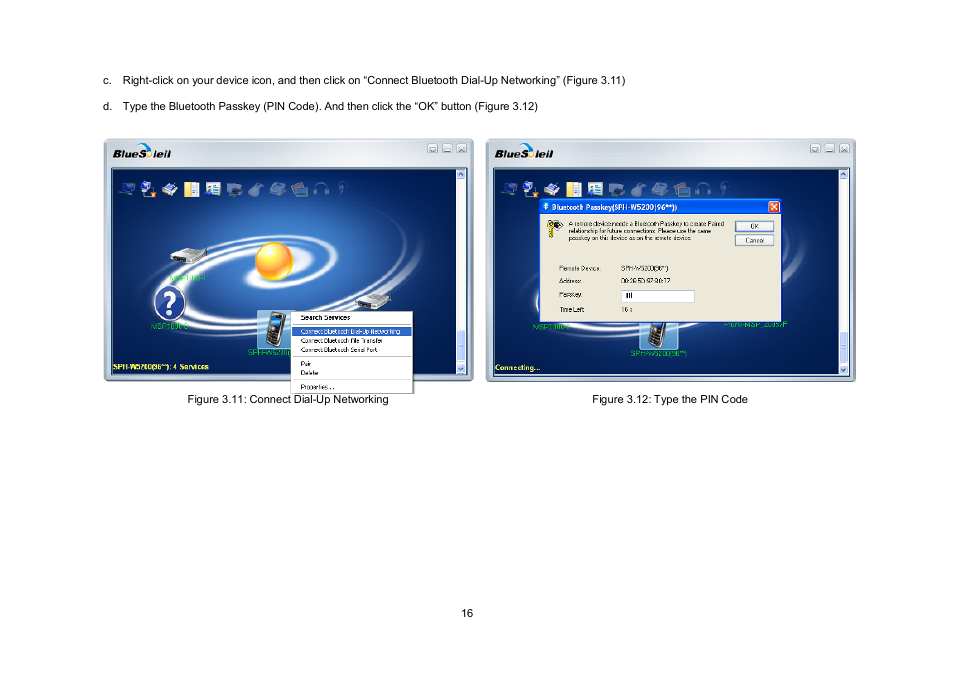The image size is (954, 675).
Task: Click scrollbar thumb, Figure 3.12 window
Action: (843, 347)
